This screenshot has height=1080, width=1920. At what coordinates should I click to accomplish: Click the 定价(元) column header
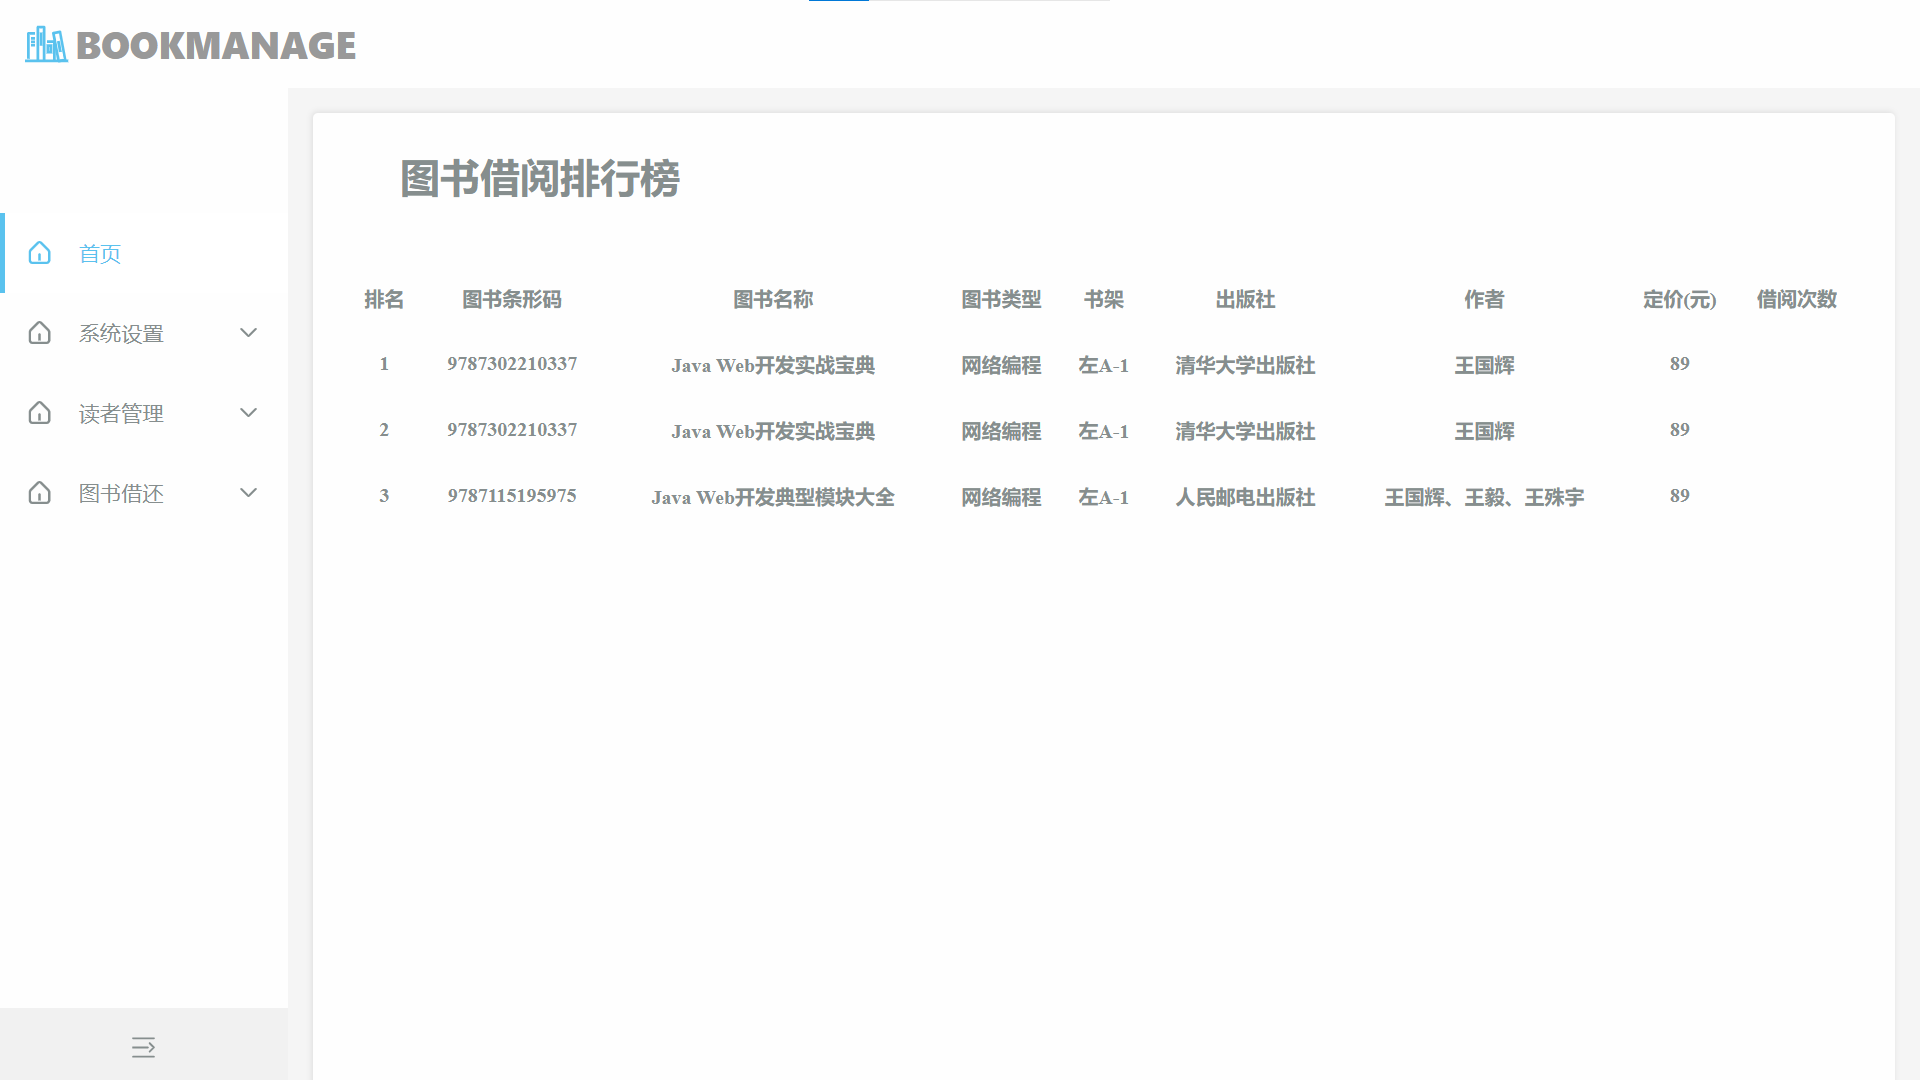pos(1679,299)
